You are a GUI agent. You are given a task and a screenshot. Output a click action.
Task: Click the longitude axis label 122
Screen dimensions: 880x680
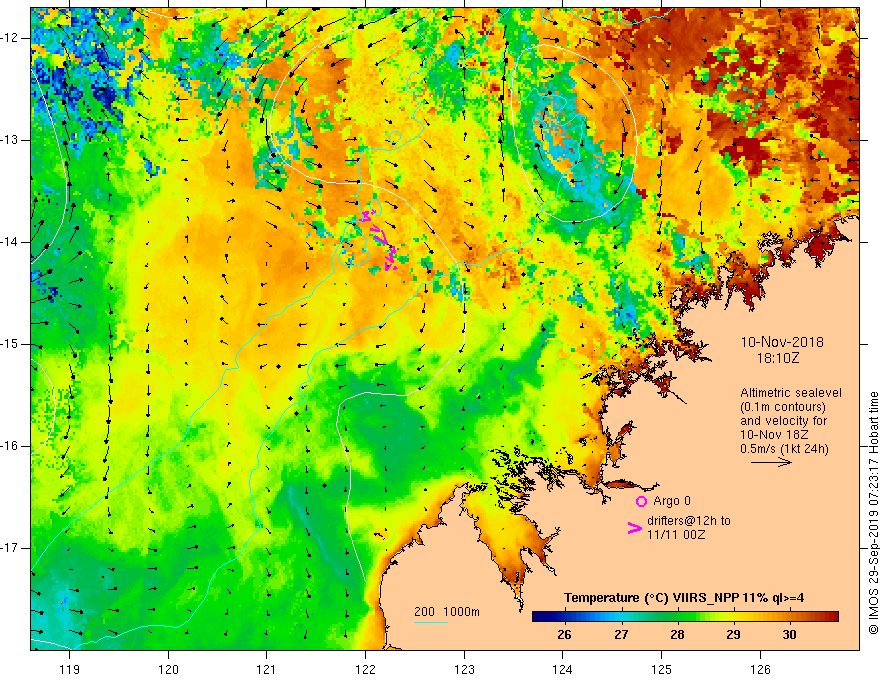click(x=365, y=669)
